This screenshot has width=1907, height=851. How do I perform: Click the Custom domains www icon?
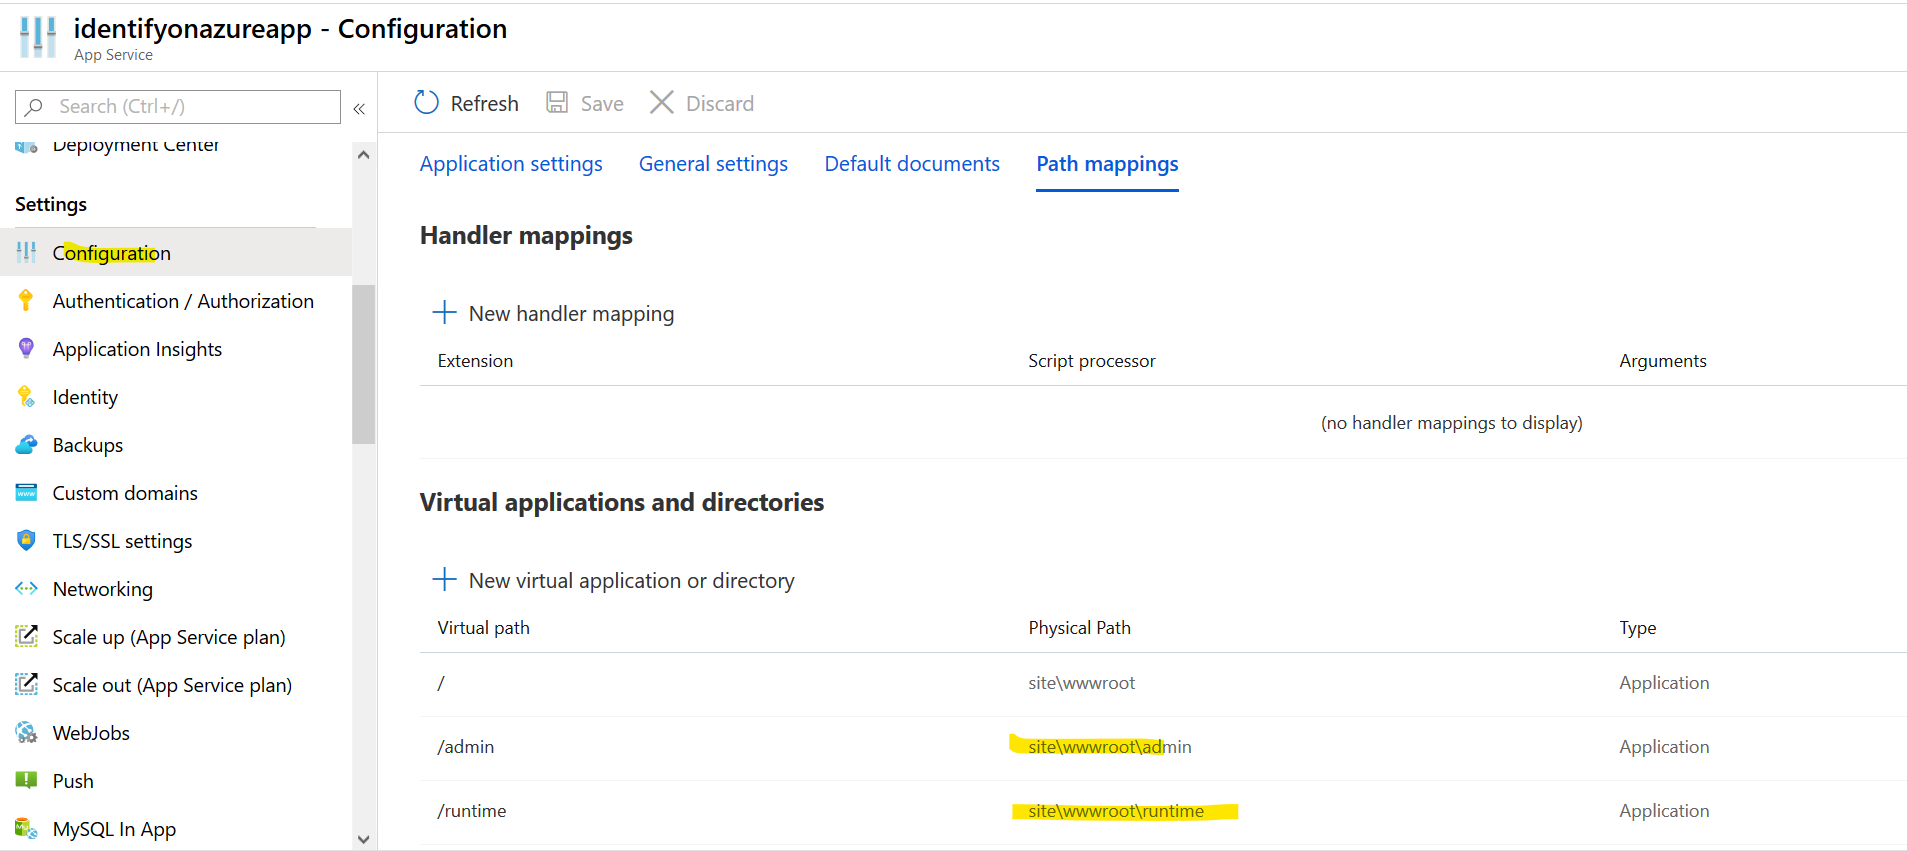point(26,492)
